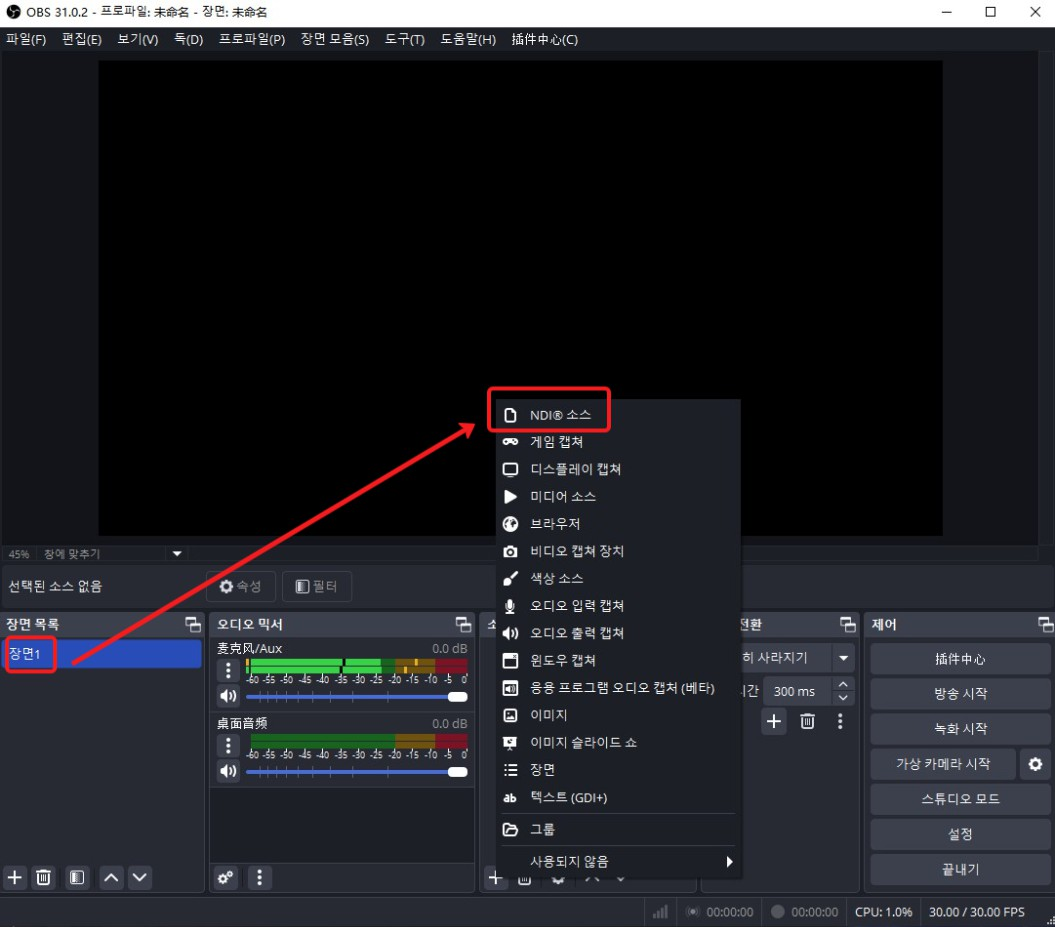Viewport: 1055px width, 927px height.
Task: Toggle 스튜디오 모드 on
Action: (959, 799)
